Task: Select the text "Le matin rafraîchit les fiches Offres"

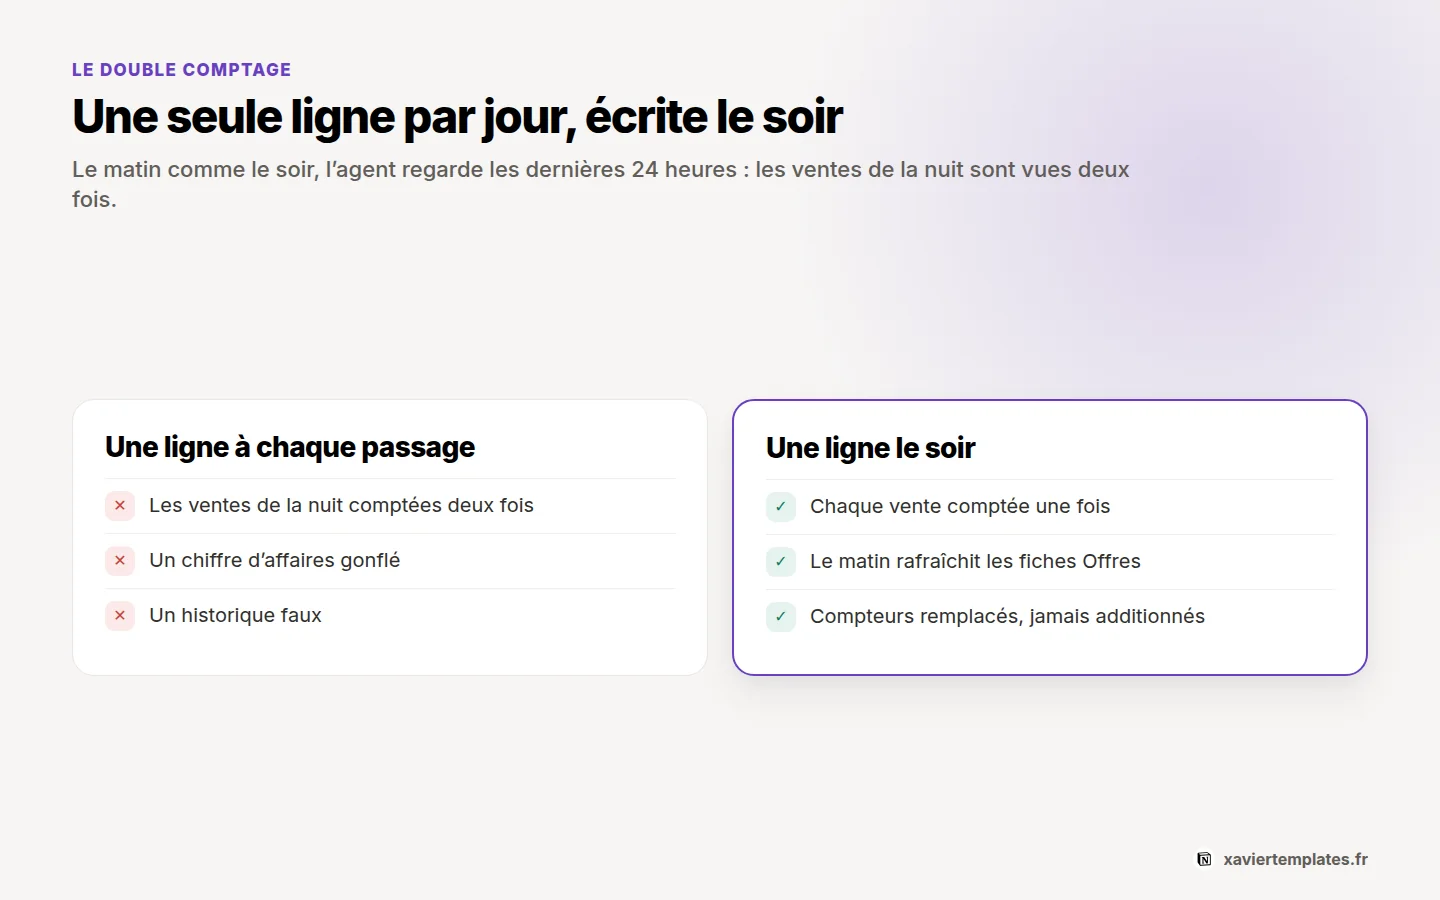Action: (975, 562)
